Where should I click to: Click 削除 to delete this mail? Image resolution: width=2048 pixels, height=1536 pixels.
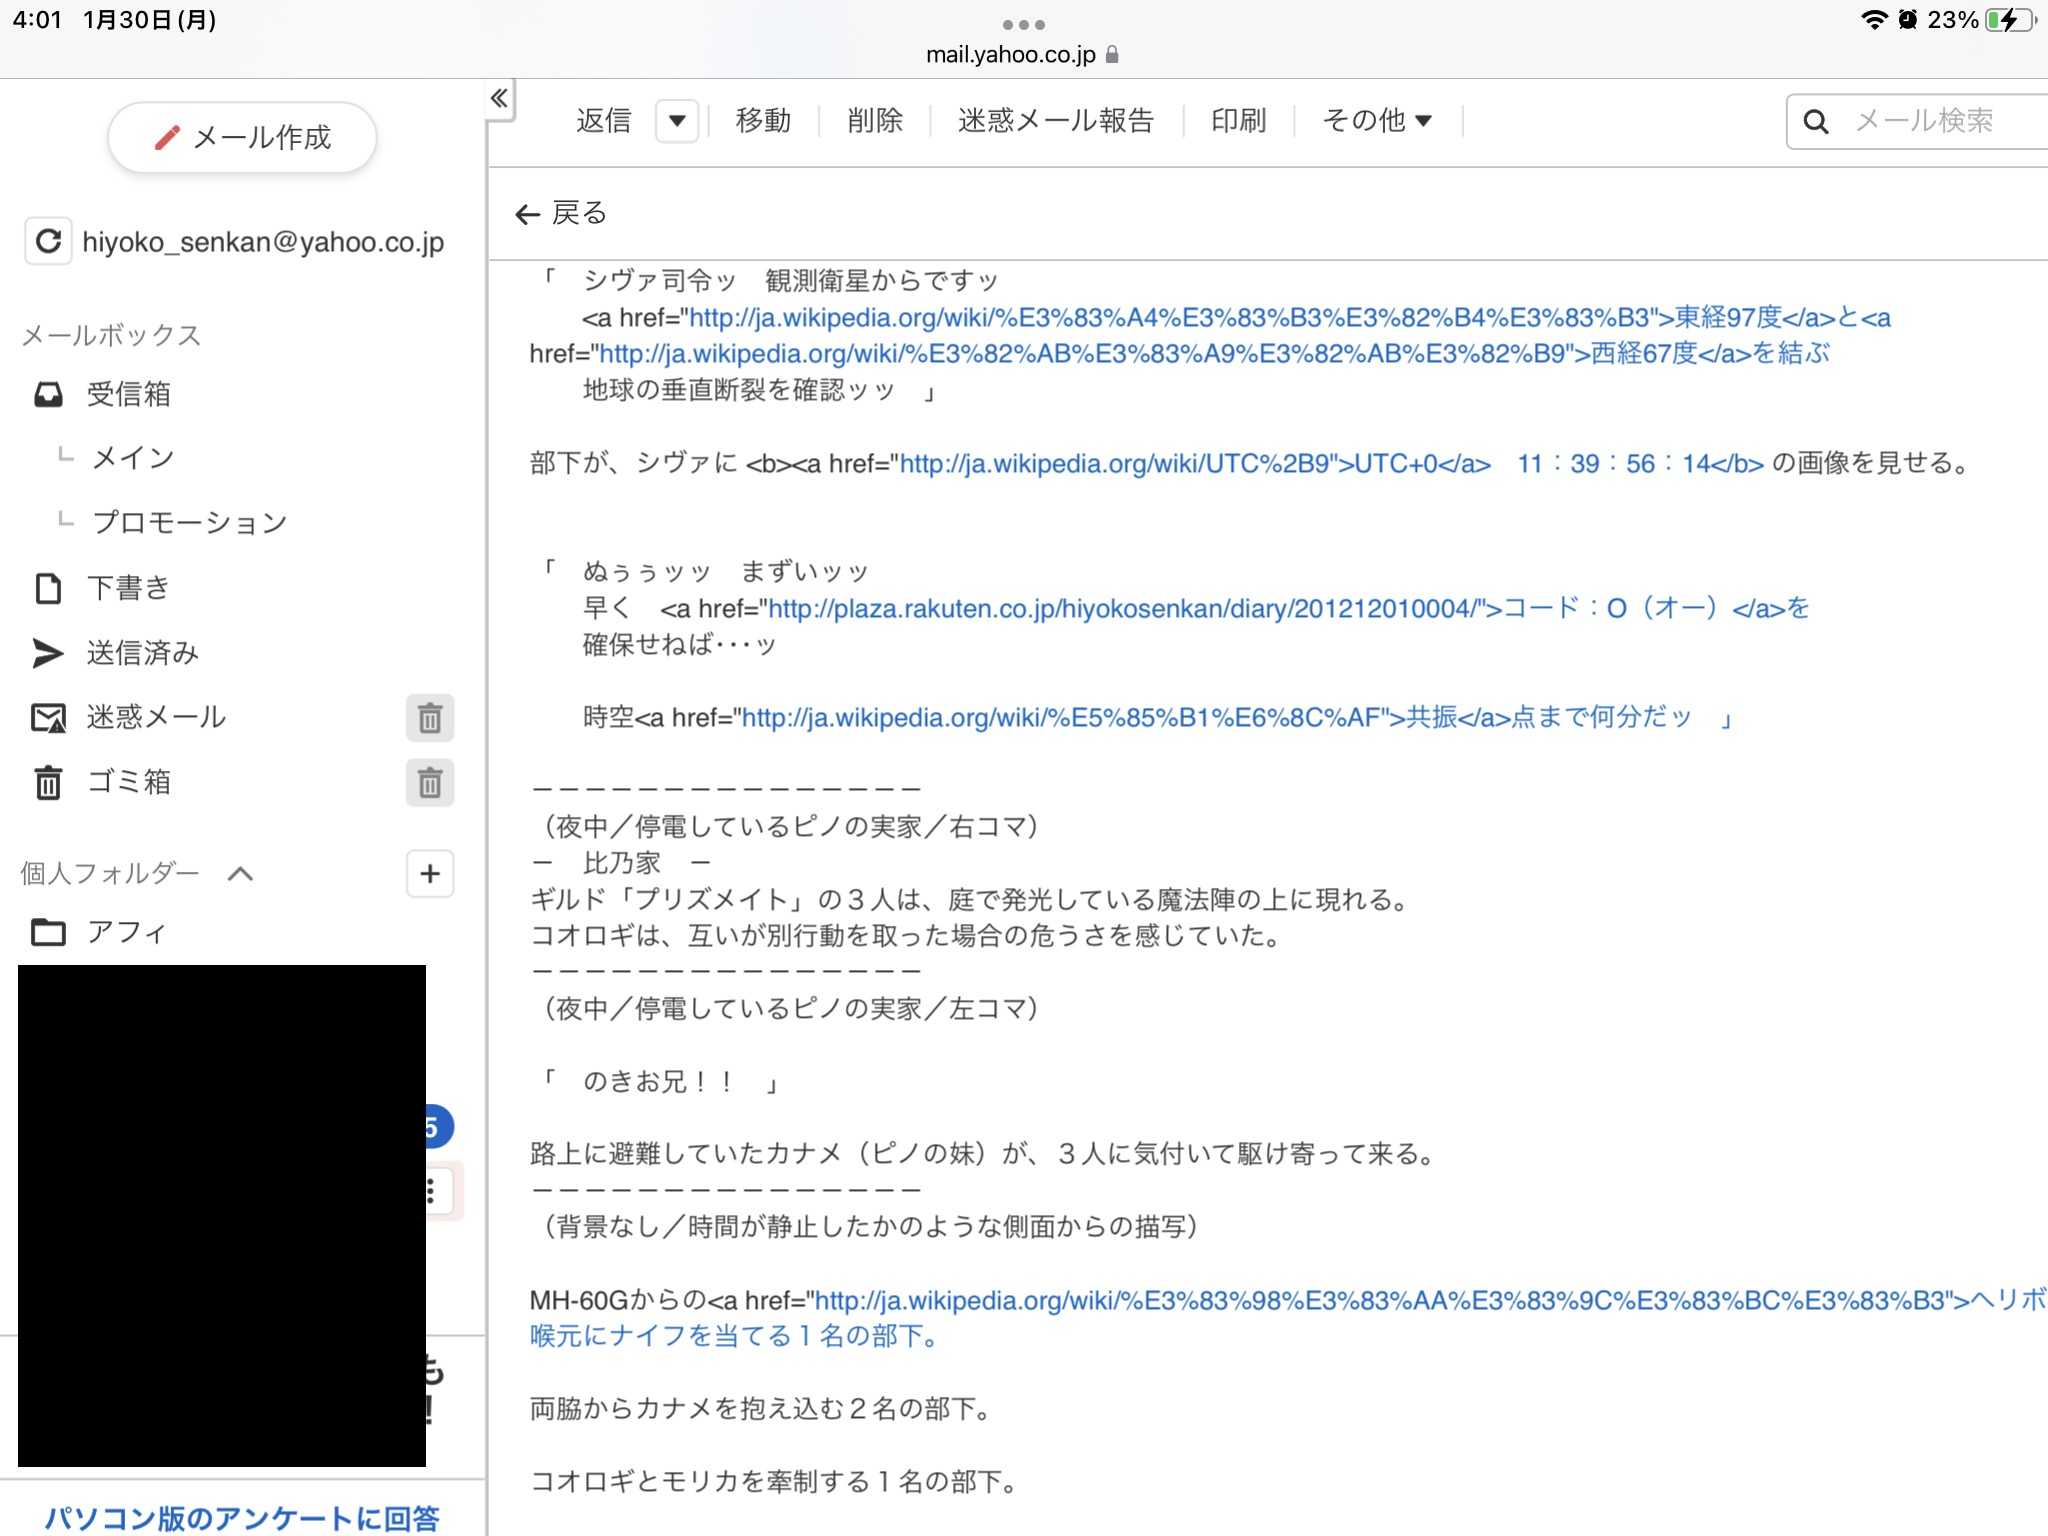coord(874,121)
